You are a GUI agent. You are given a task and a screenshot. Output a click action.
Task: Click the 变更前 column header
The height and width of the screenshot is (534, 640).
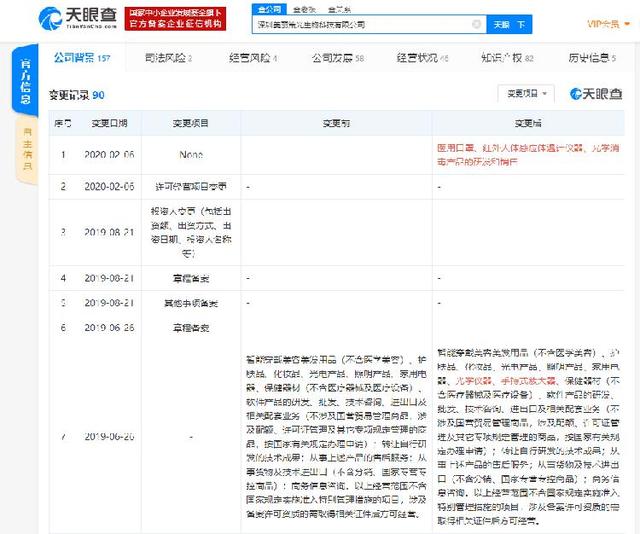tap(336, 123)
